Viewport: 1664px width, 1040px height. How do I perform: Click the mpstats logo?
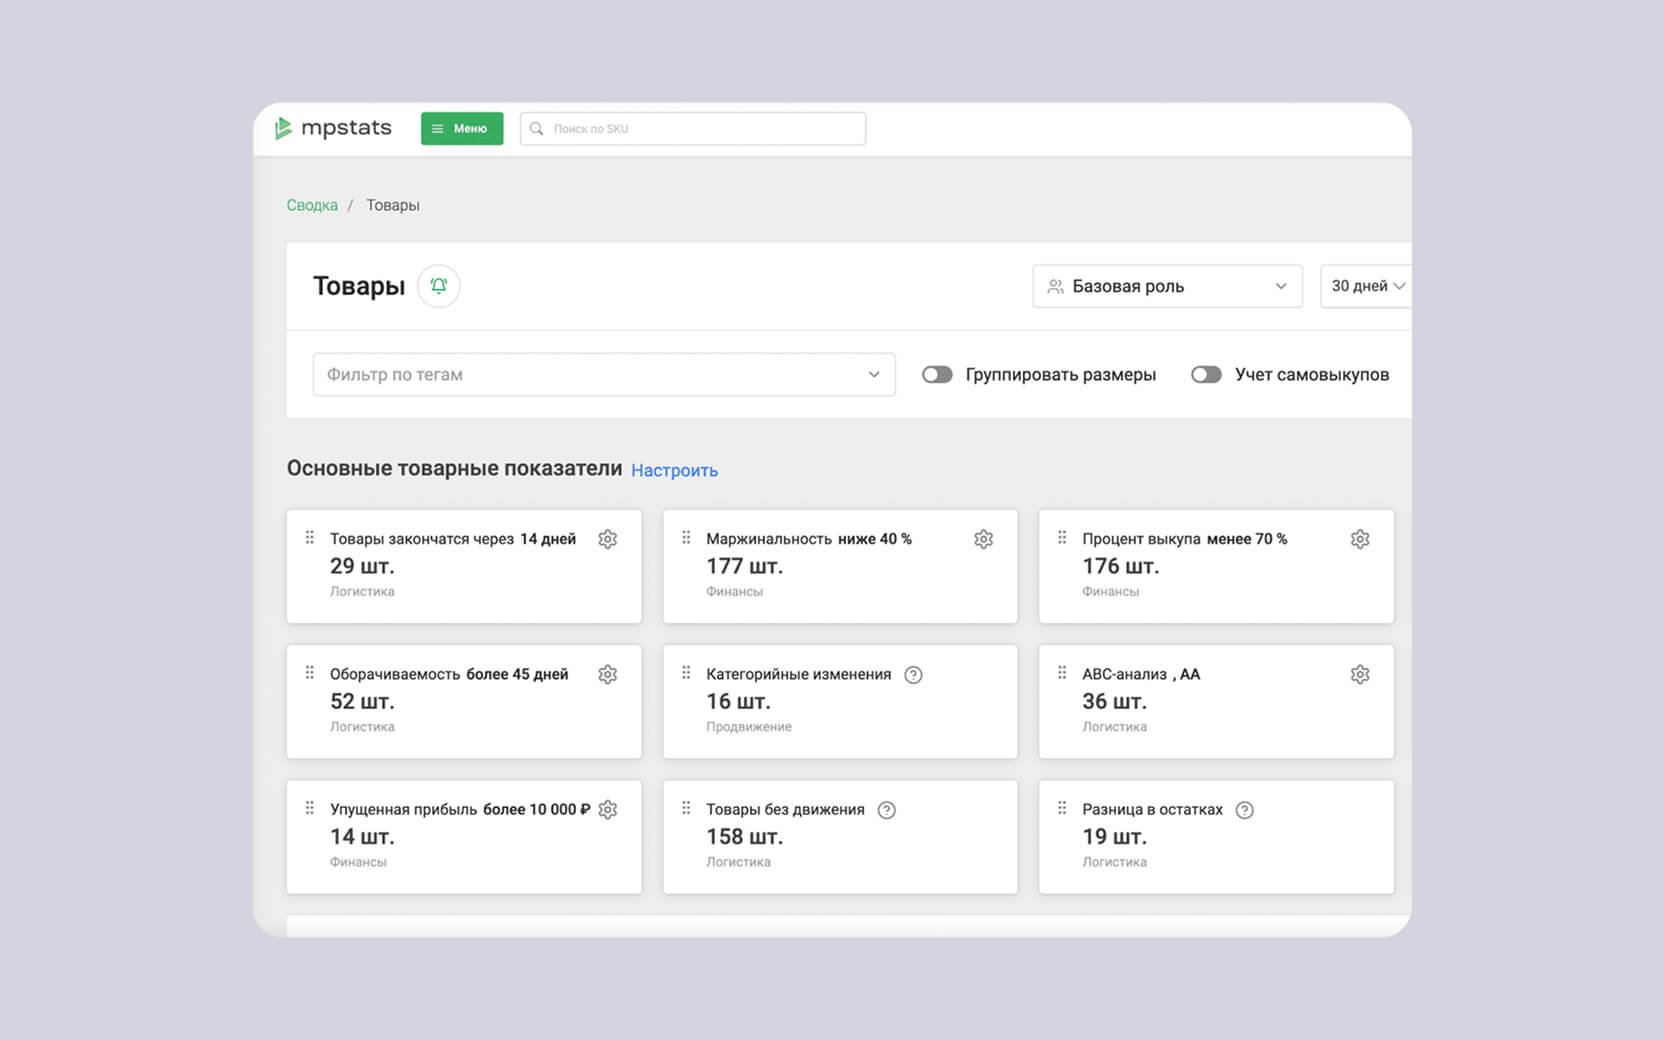(x=334, y=128)
